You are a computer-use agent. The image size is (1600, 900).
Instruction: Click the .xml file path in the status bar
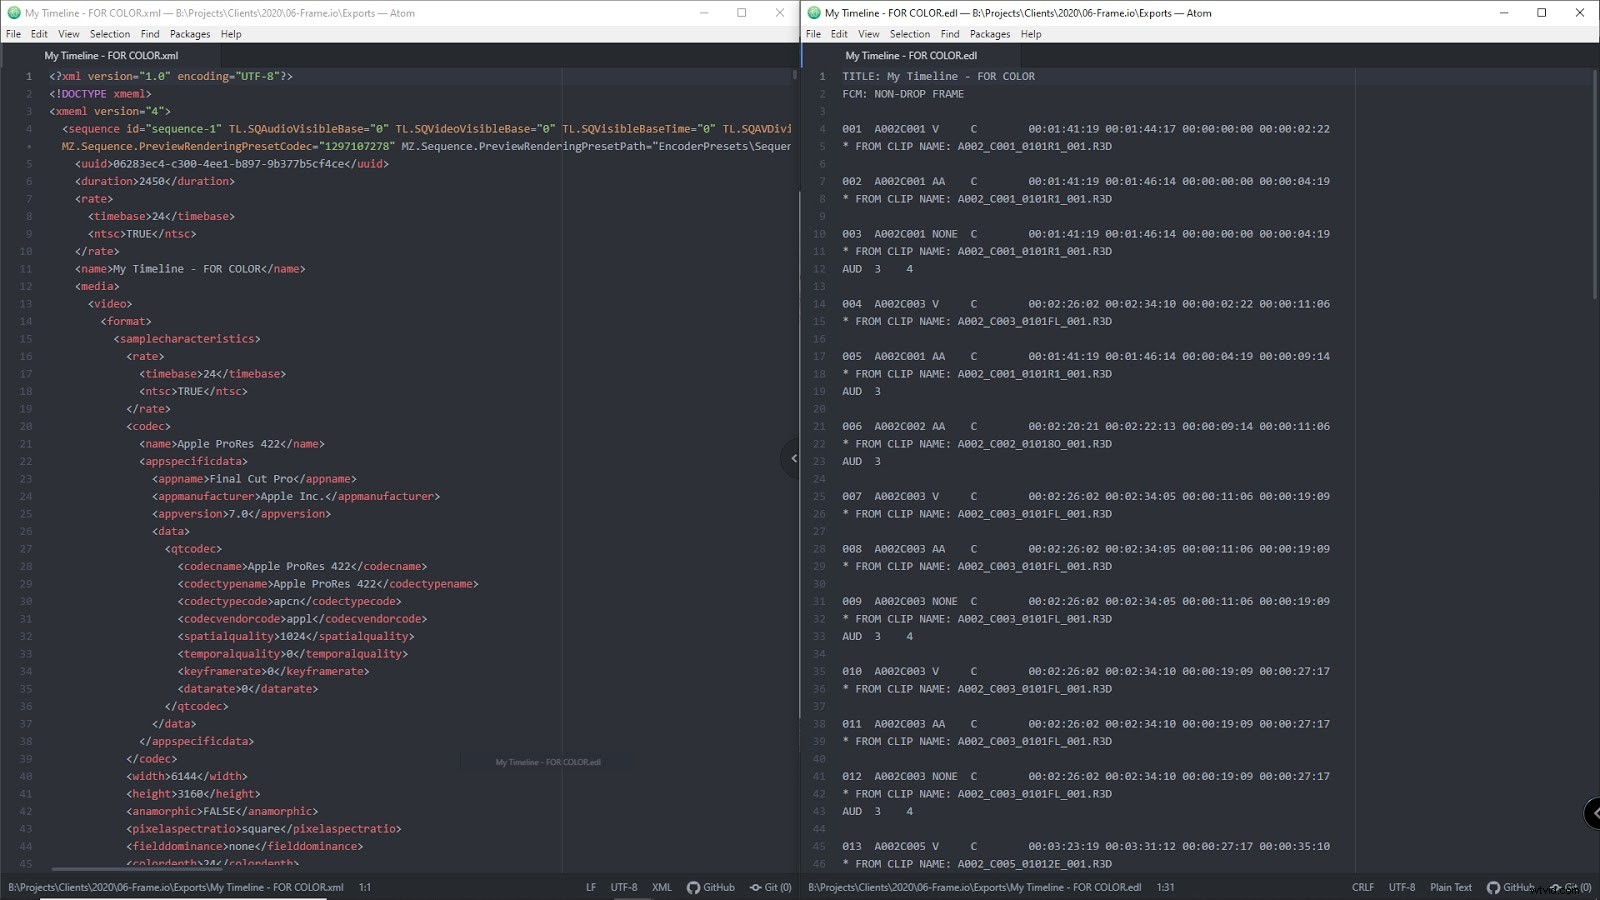point(176,887)
